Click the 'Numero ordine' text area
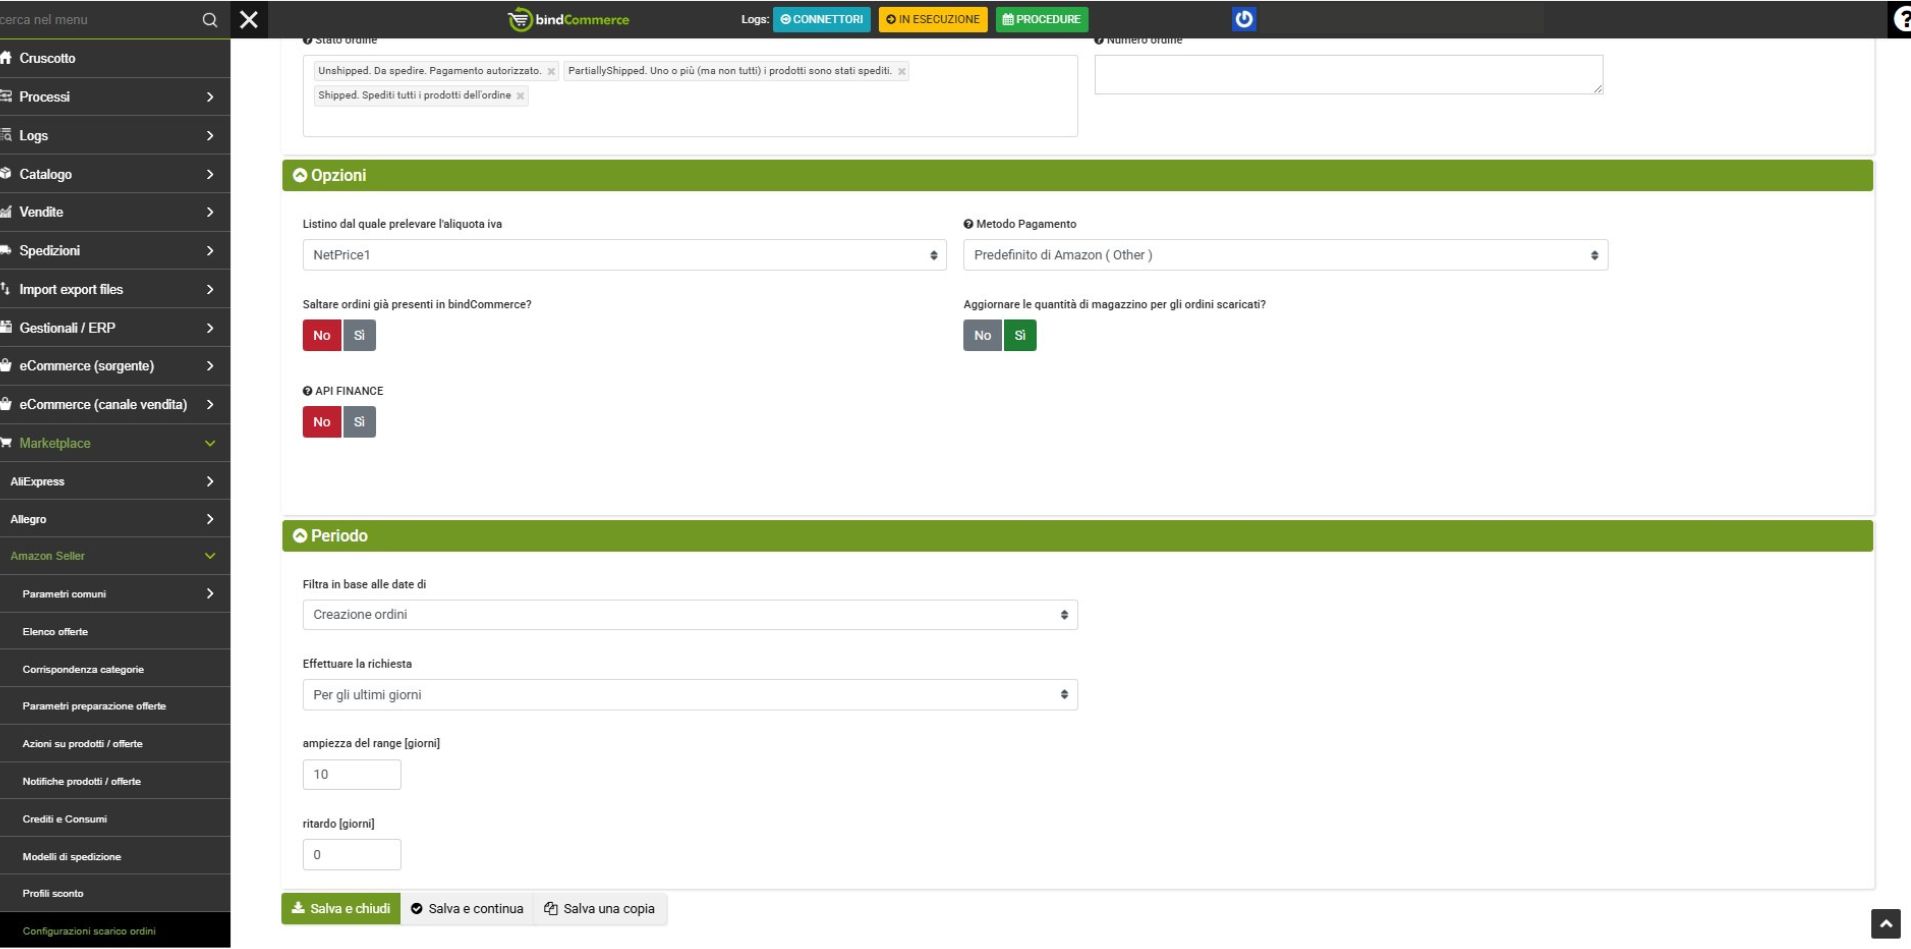Image resolution: width=1911 pixels, height=949 pixels. pos(1347,75)
